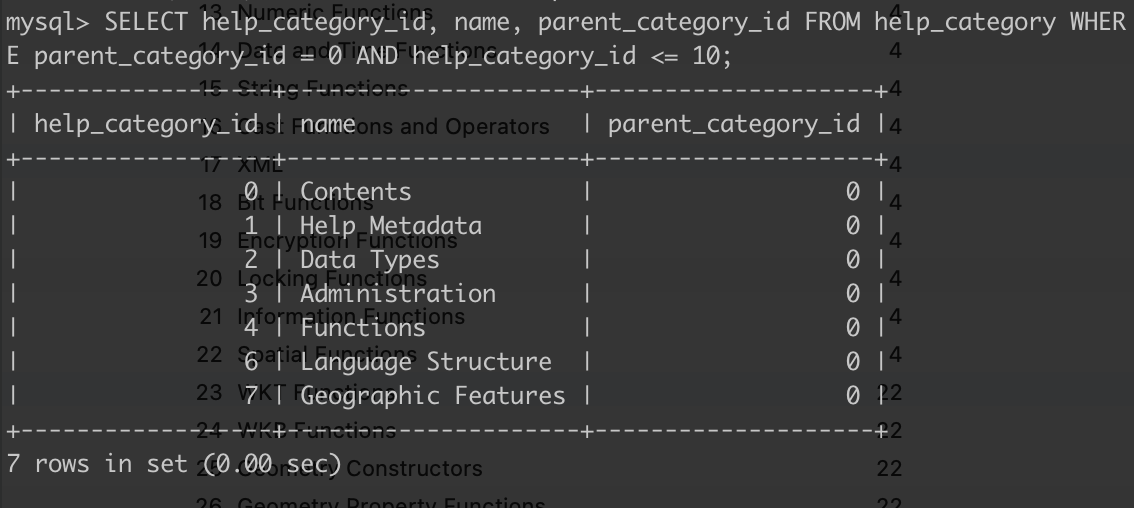Select the Help Metadata row name
The image size is (1134, 508).
[390, 225]
